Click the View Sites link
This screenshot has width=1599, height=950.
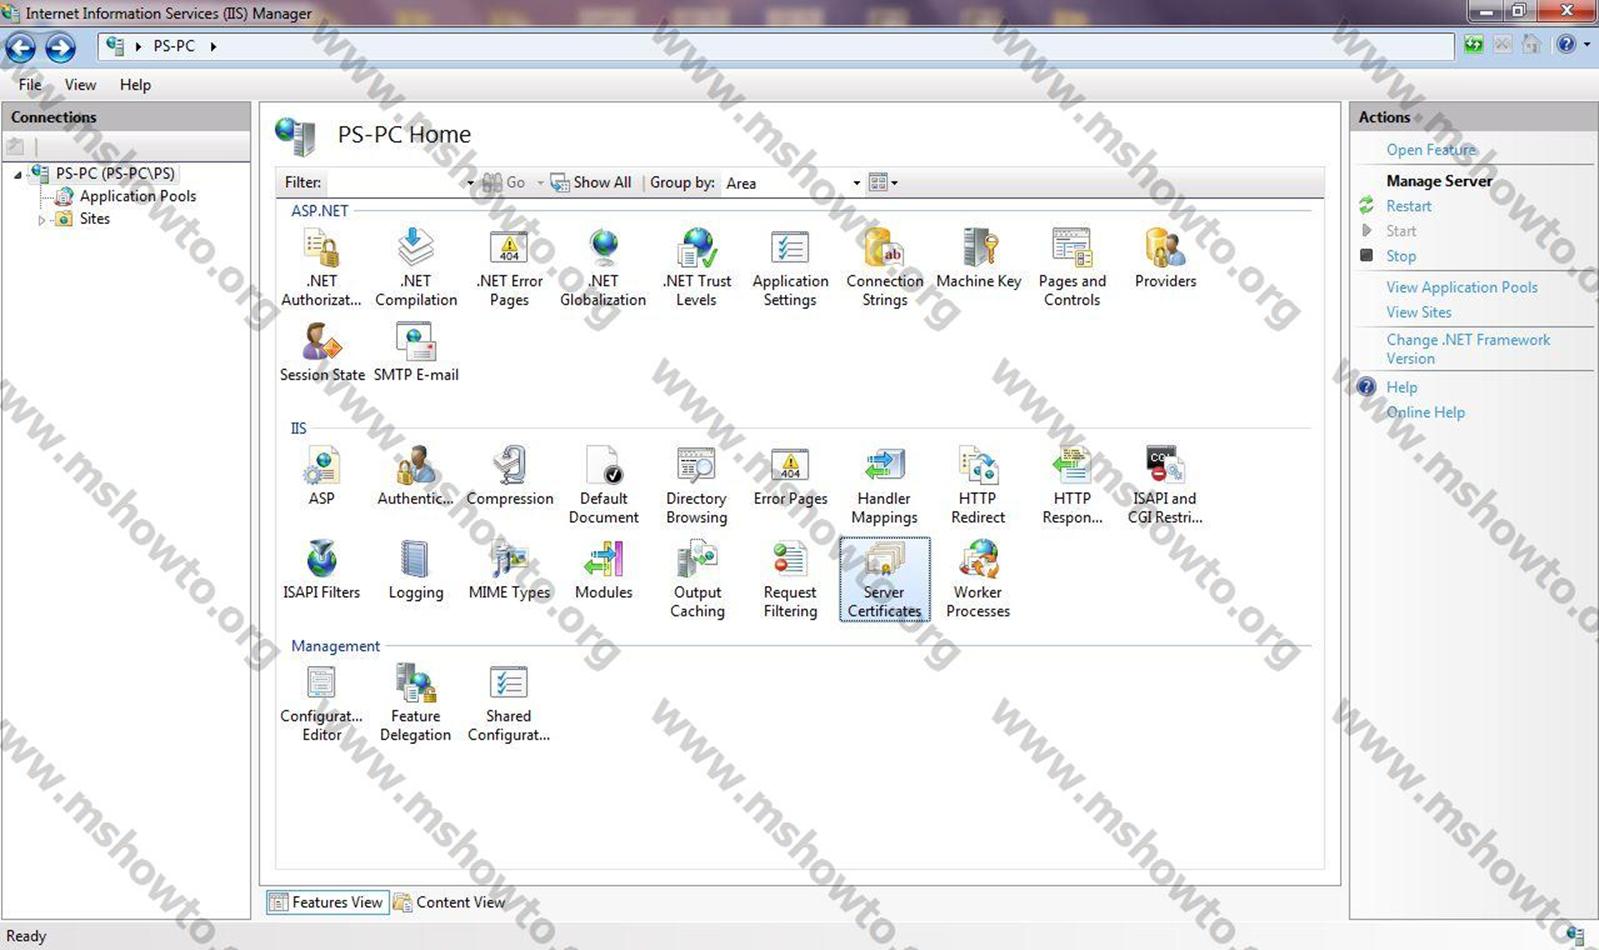tap(1418, 312)
